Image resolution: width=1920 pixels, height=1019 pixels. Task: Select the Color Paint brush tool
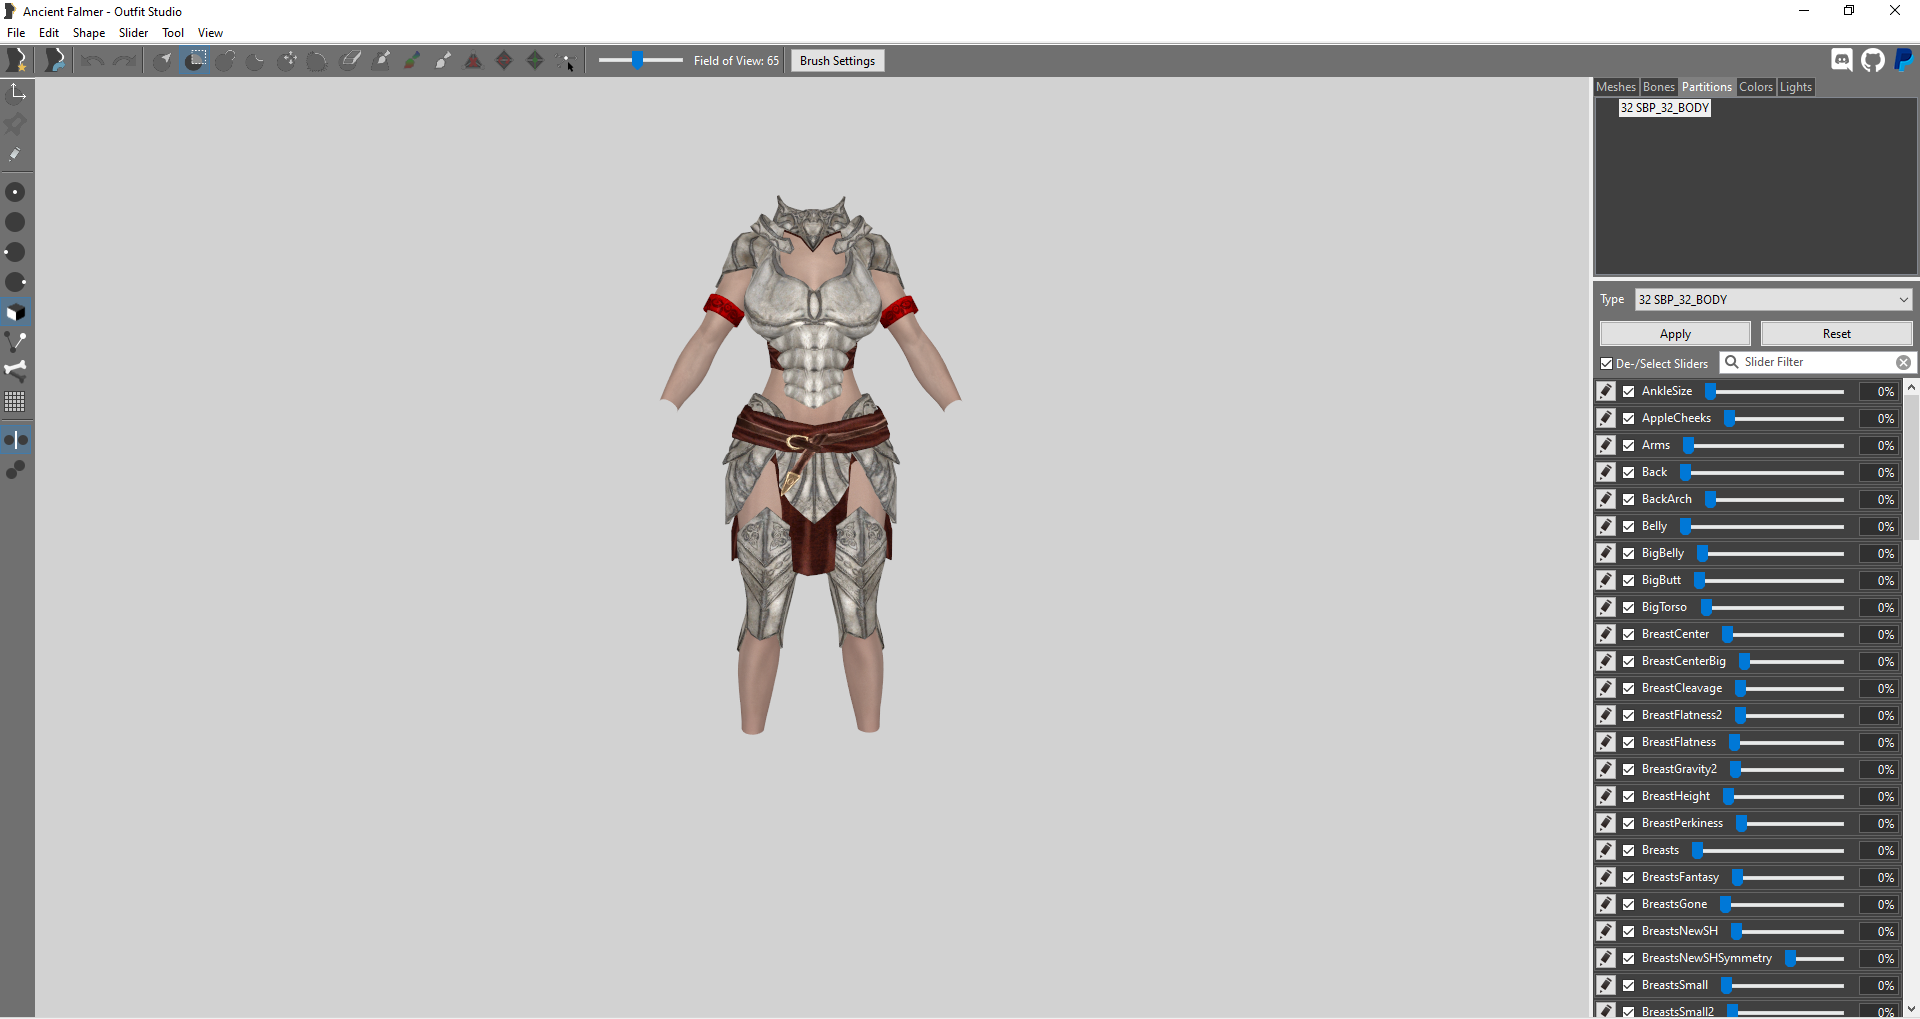(412, 61)
